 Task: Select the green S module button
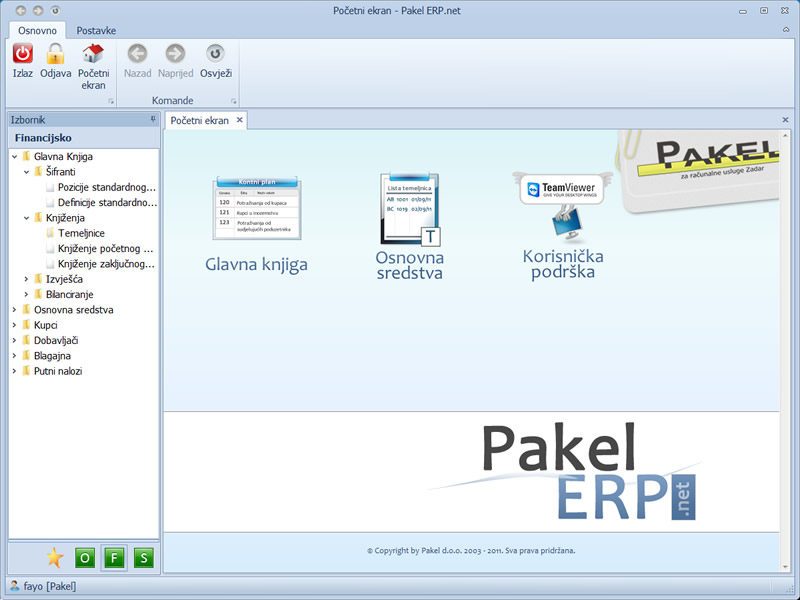[x=144, y=558]
